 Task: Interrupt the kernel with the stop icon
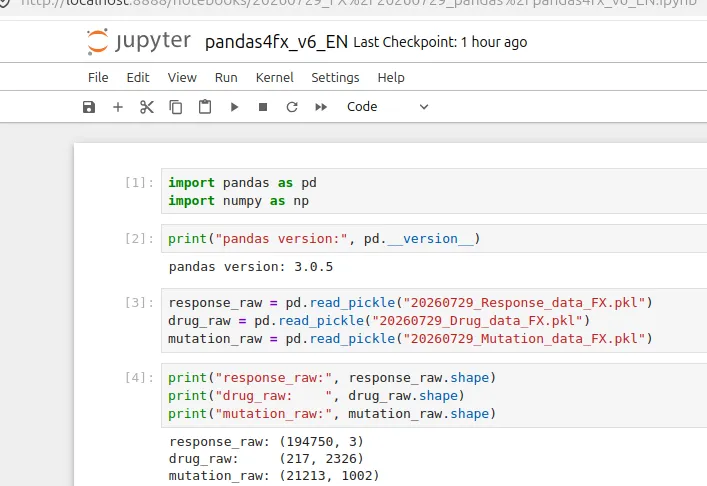tap(263, 107)
